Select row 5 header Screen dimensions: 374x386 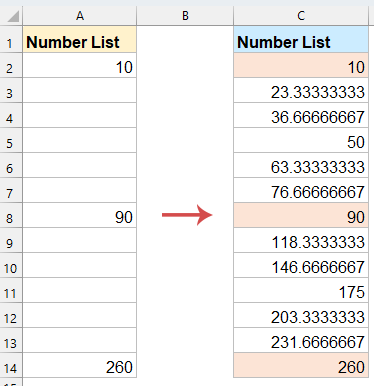pos(11,140)
